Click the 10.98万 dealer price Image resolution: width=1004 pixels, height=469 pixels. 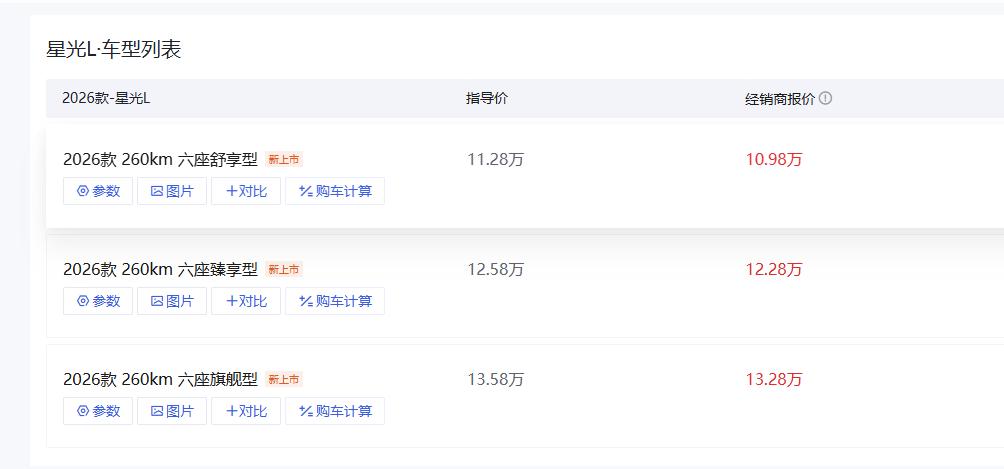point(773,160)
